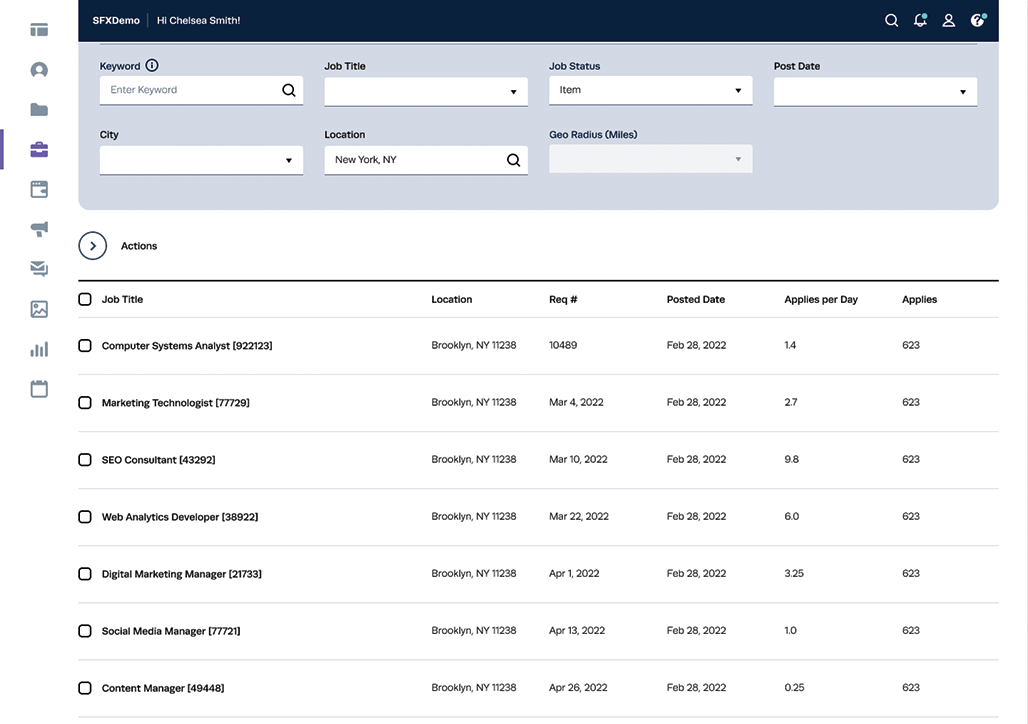Image resolution: width=1028 pixels, height=724 pixels.
Task: Check the Computer Systems Analyst row checkbox
Action: (x=85, y=346)
